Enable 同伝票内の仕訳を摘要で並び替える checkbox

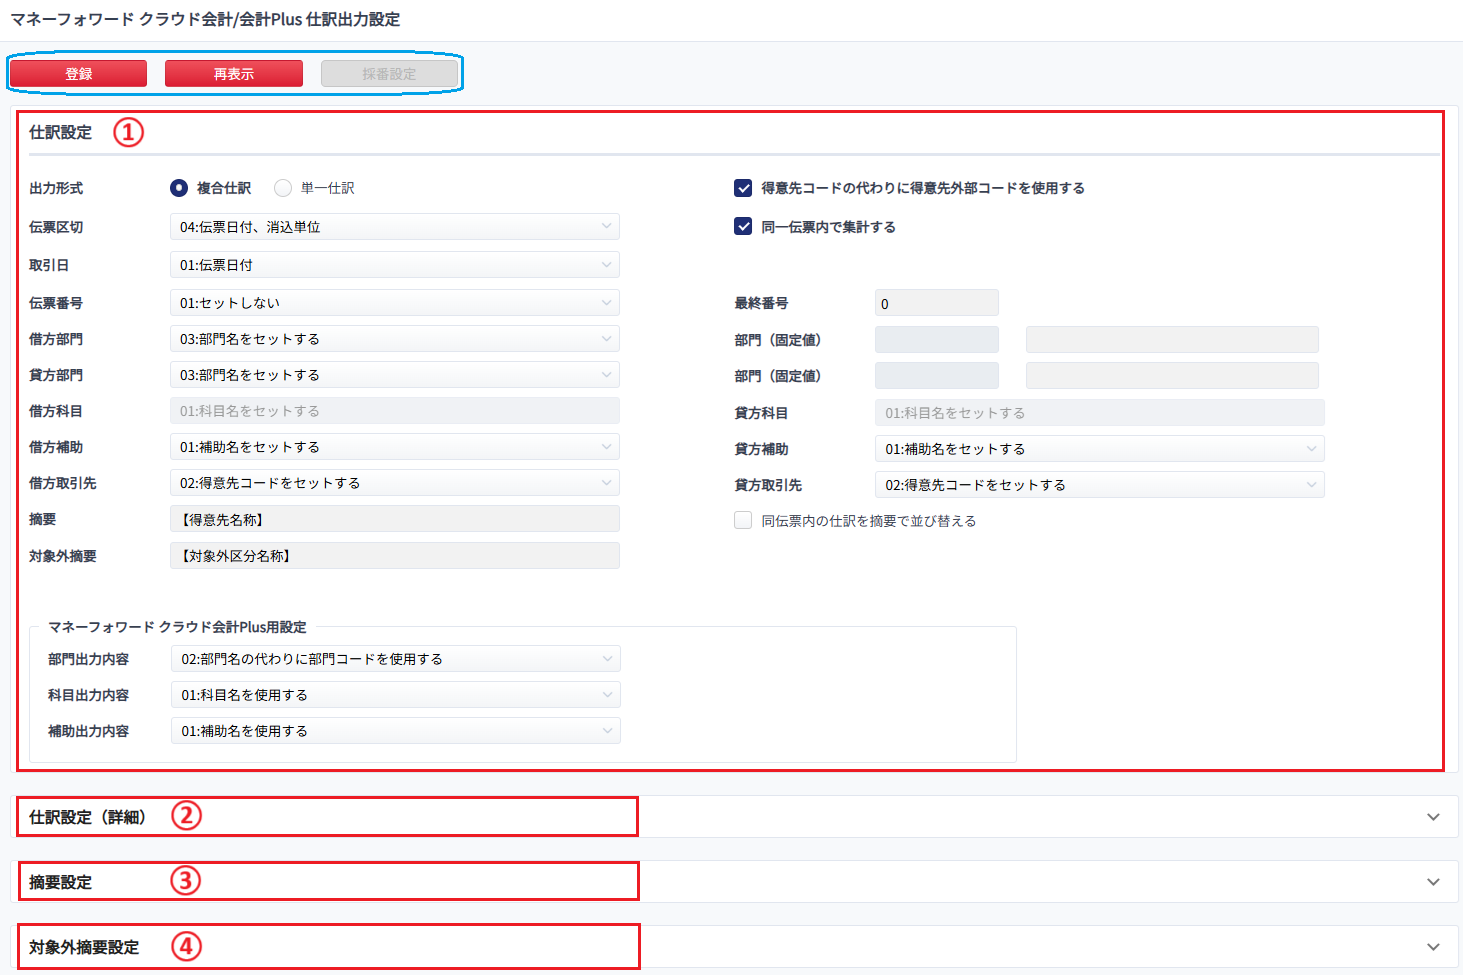click(743, 521)
